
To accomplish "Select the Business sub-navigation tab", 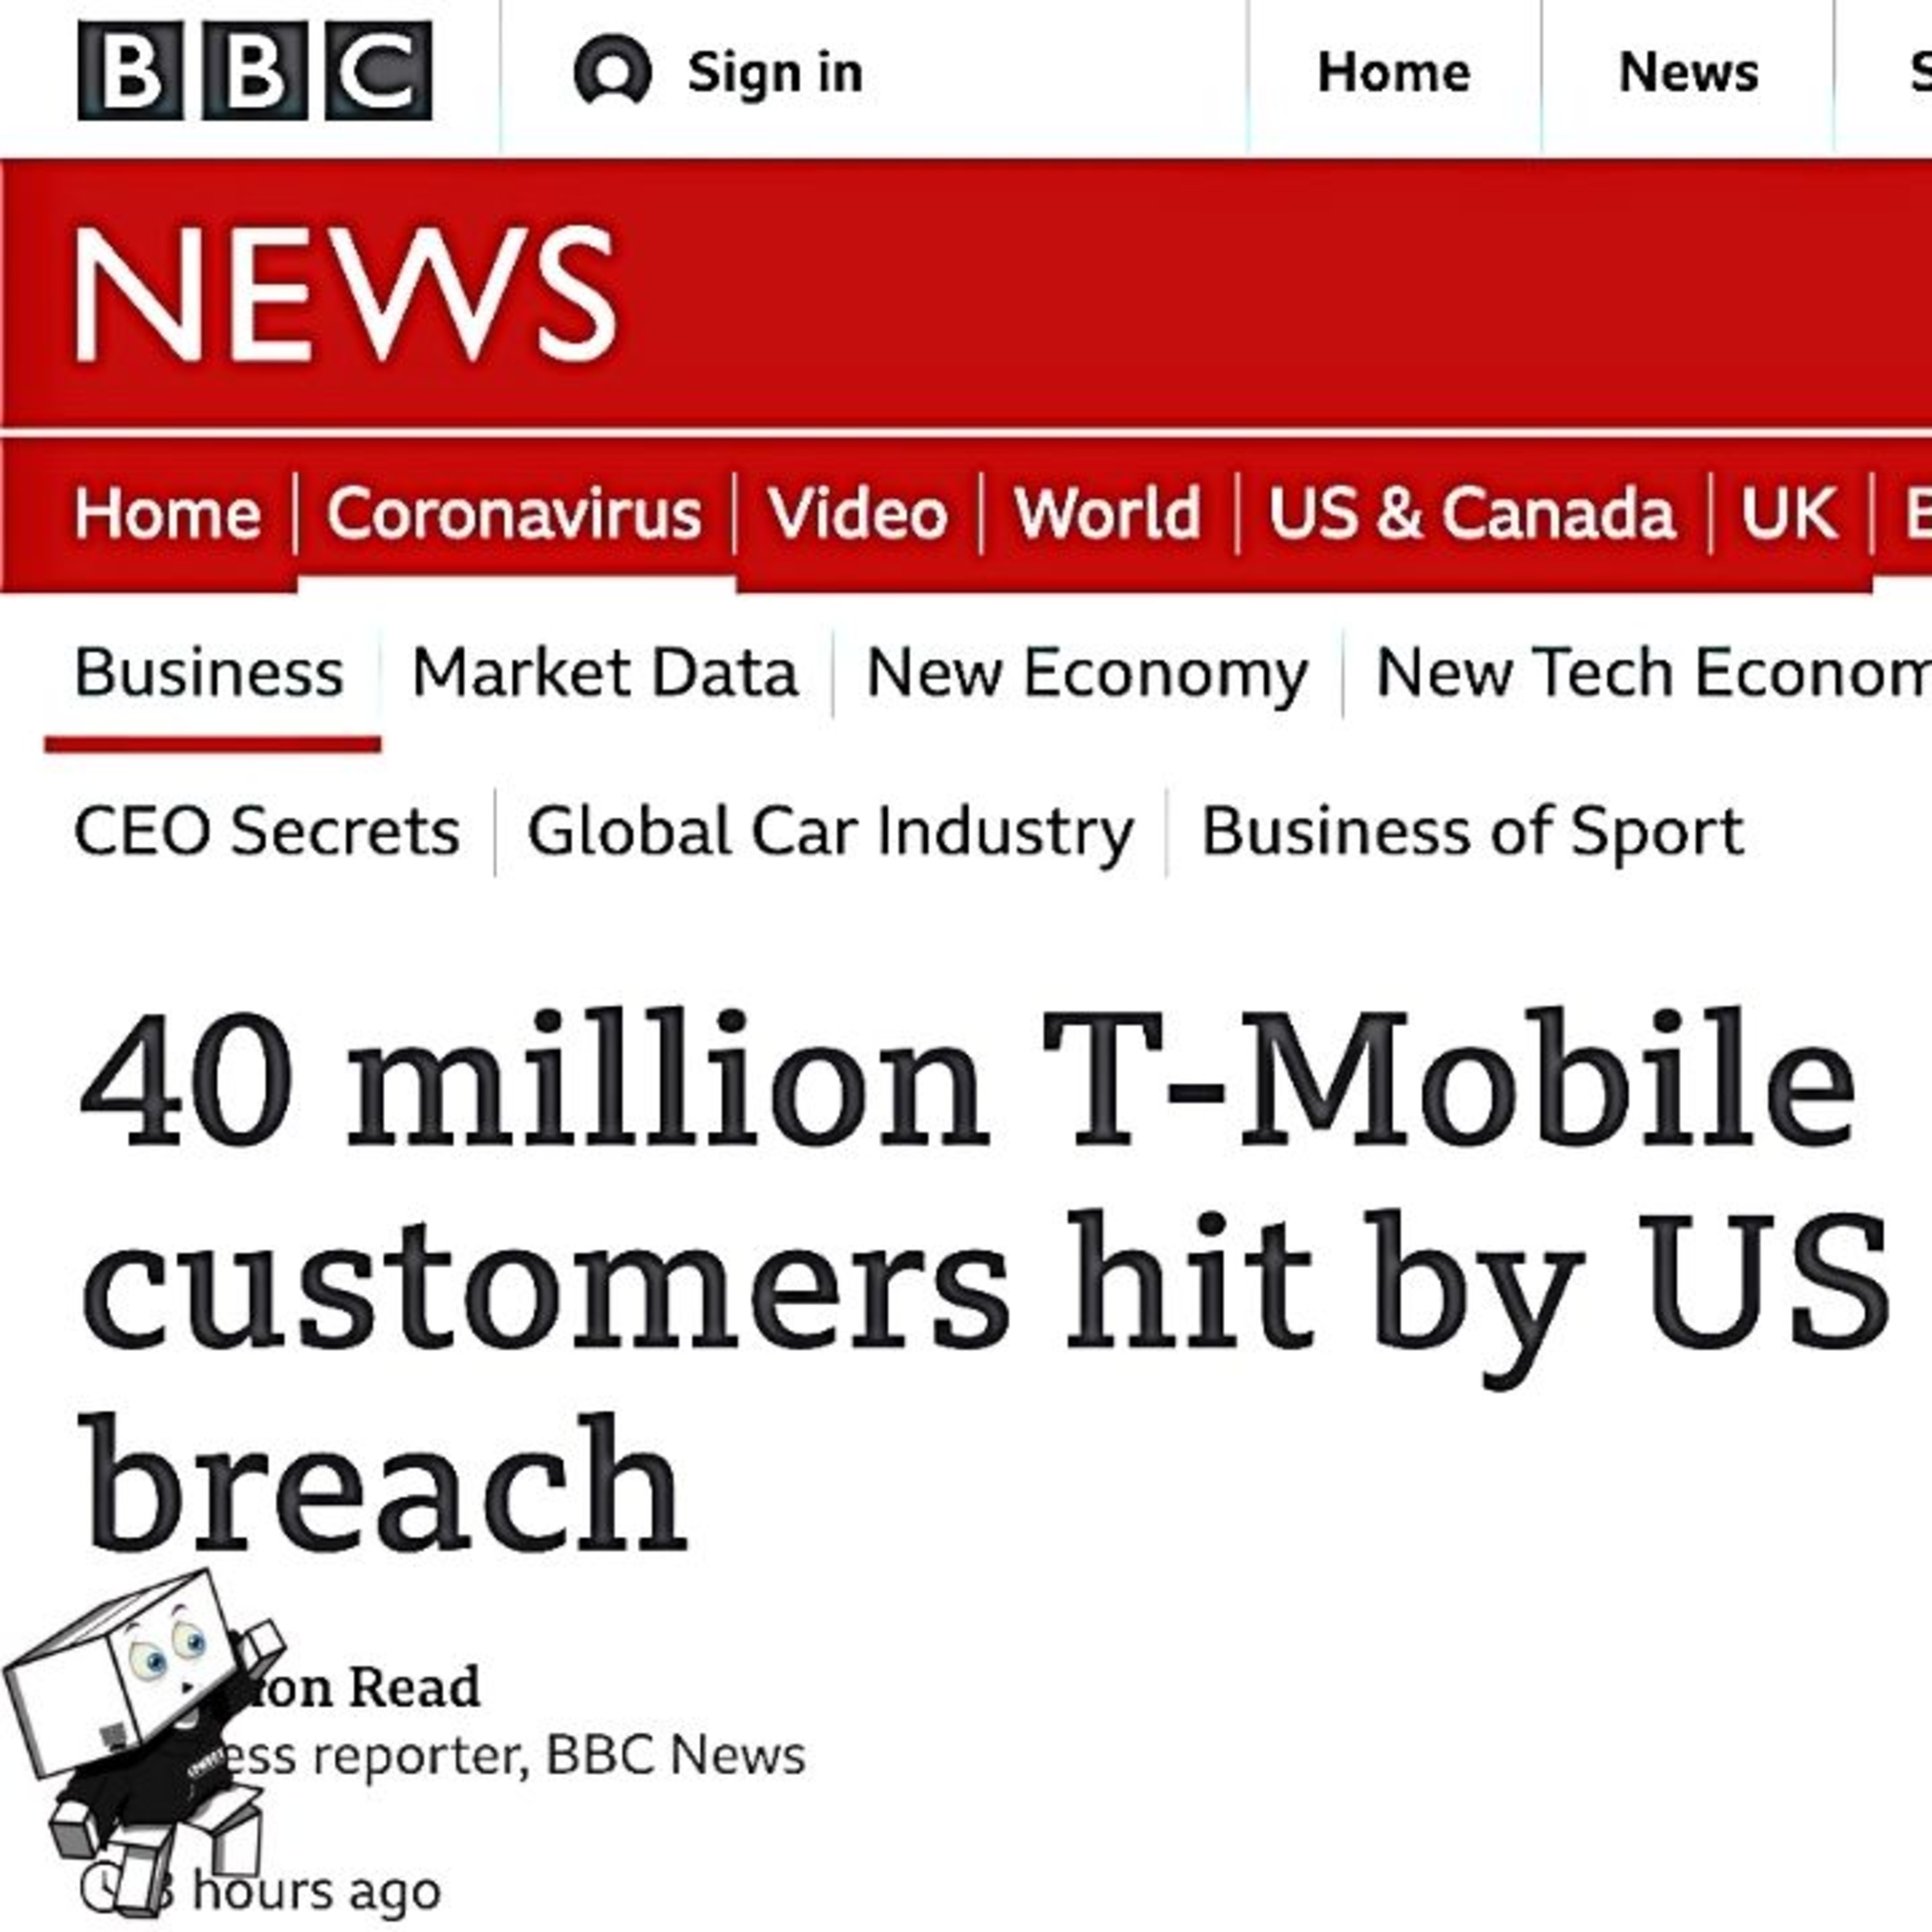I will click(209, 672).
